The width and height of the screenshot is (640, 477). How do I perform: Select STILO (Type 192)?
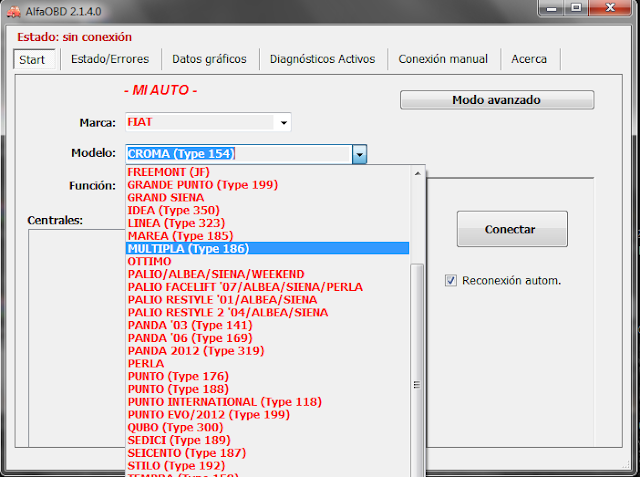[267, 466]
